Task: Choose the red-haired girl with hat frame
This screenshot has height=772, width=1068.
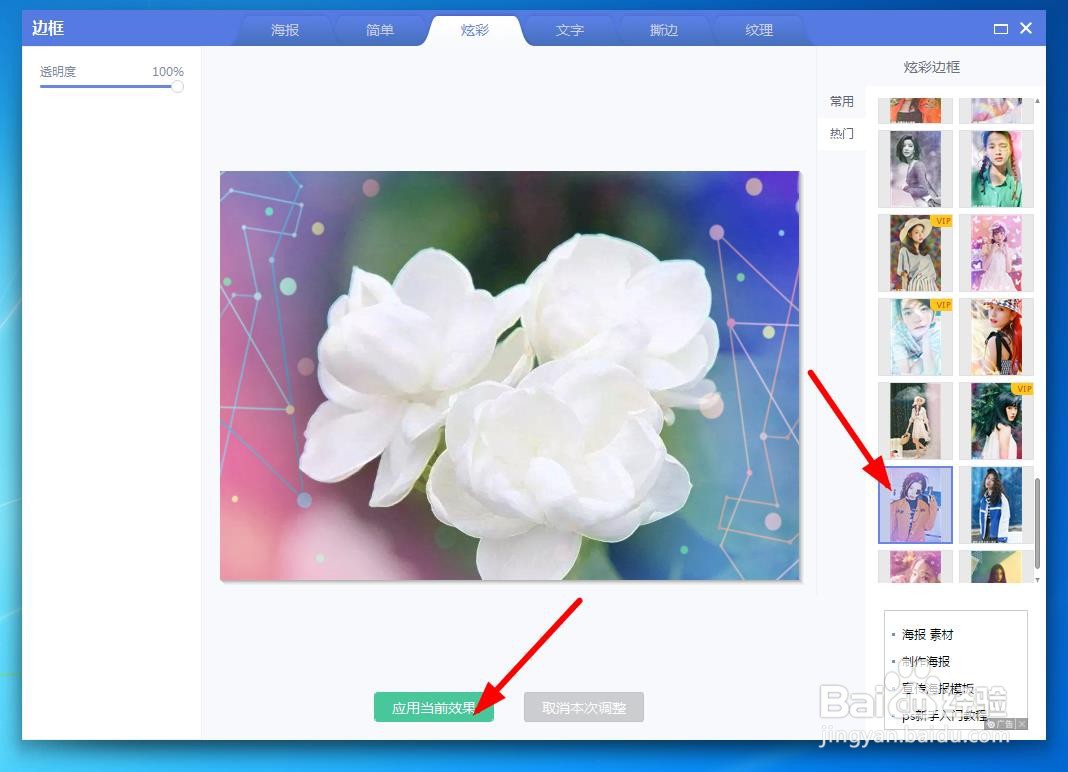Action: pyautogui.click(x=996, y=337)
